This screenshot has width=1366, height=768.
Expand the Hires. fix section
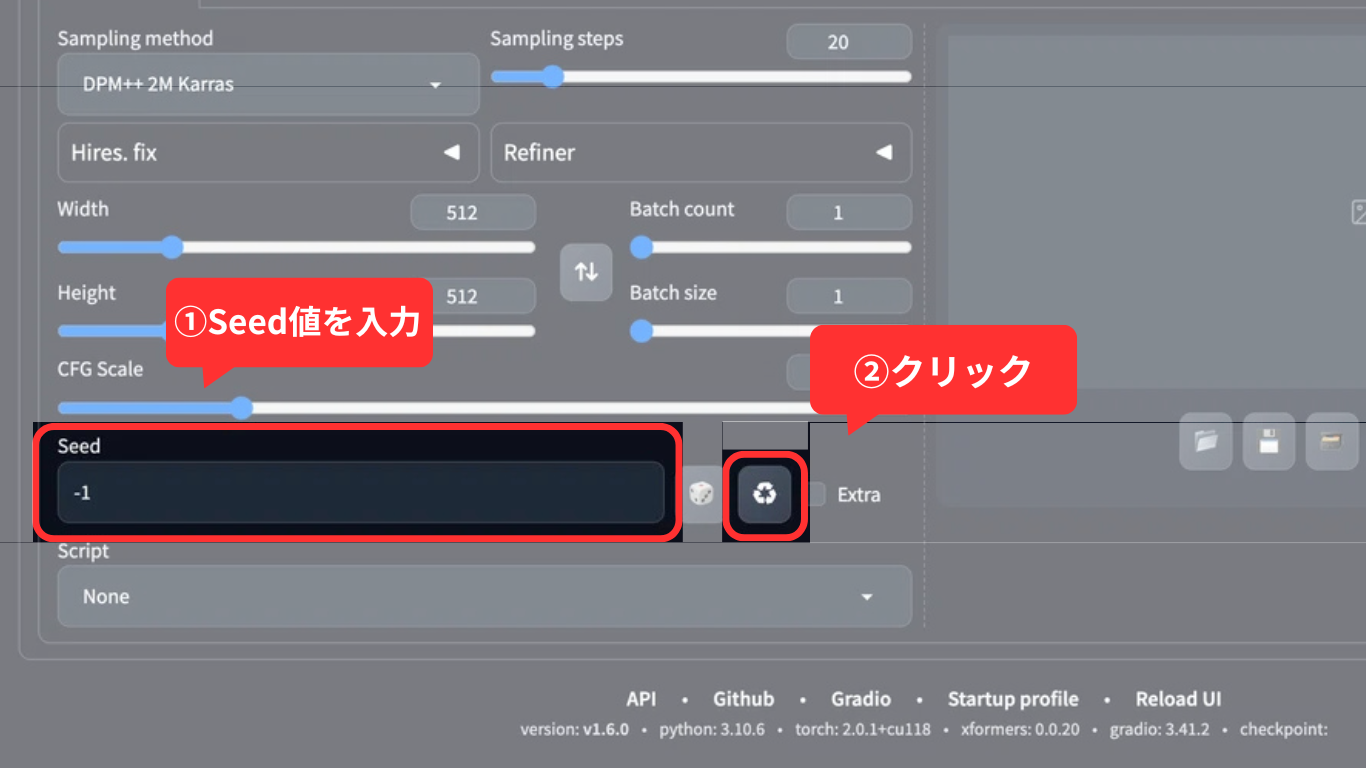tap(267, 152)
